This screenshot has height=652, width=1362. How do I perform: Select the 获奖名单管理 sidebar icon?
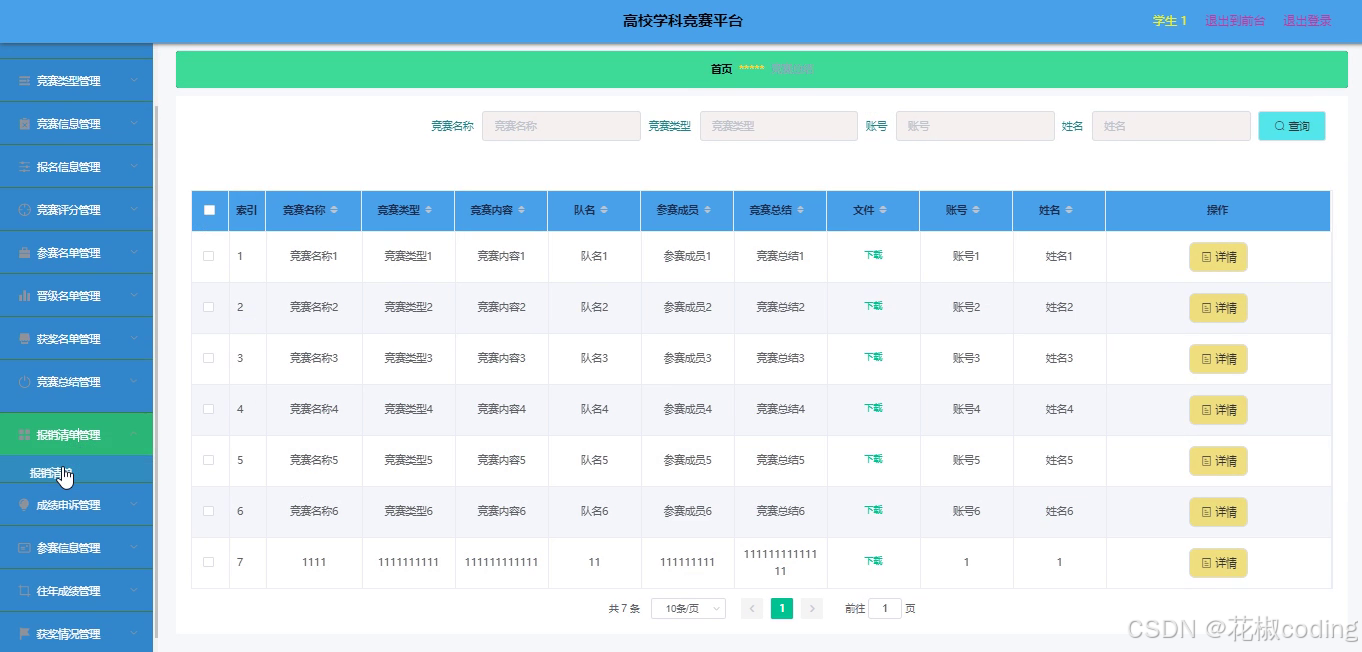(x=24, y=338)
